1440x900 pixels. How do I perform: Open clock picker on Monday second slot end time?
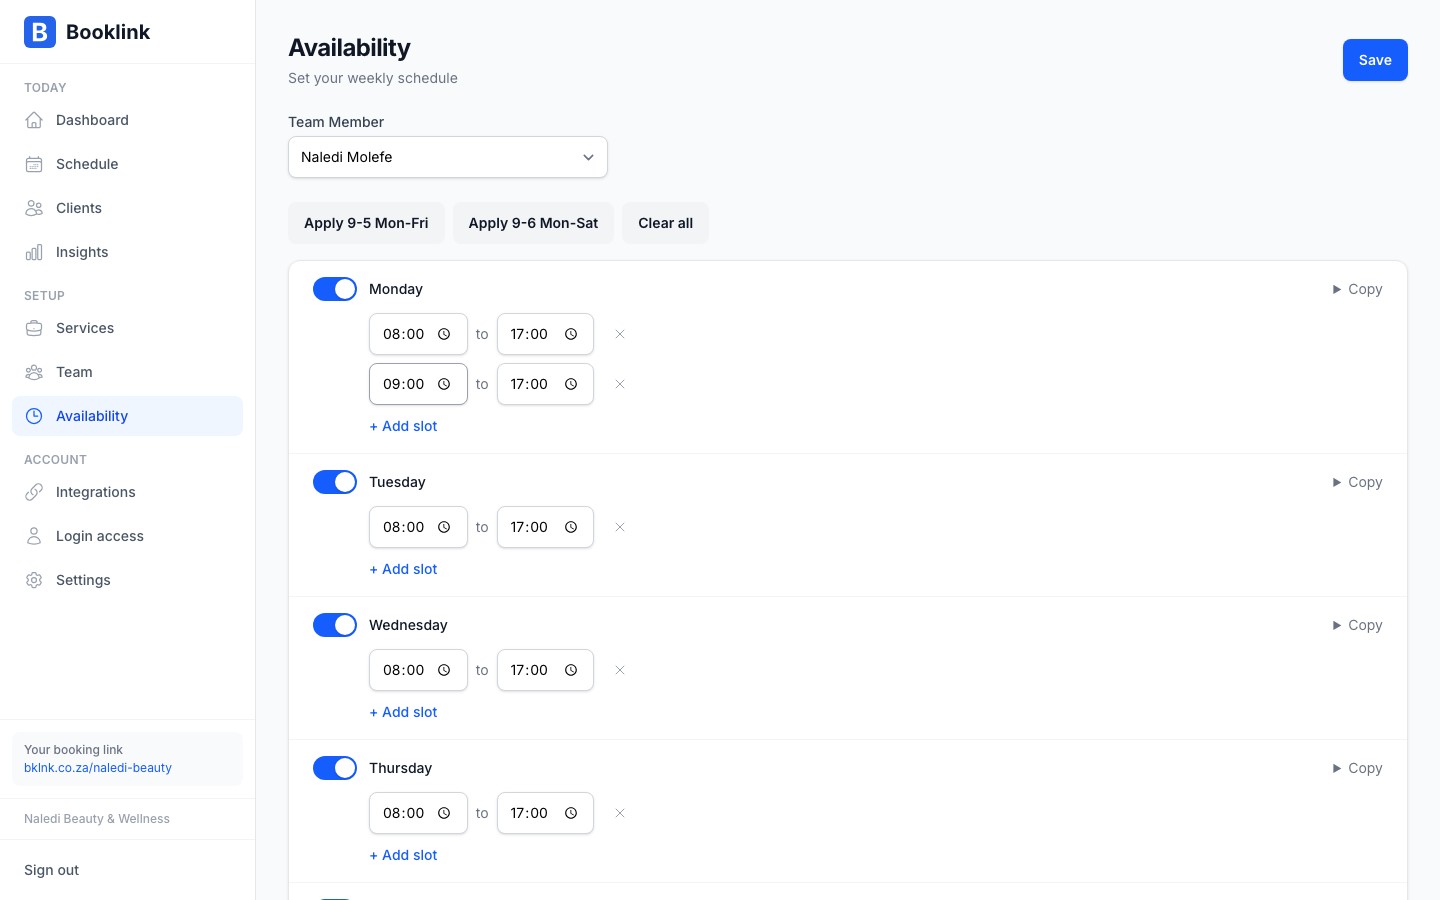571,384
